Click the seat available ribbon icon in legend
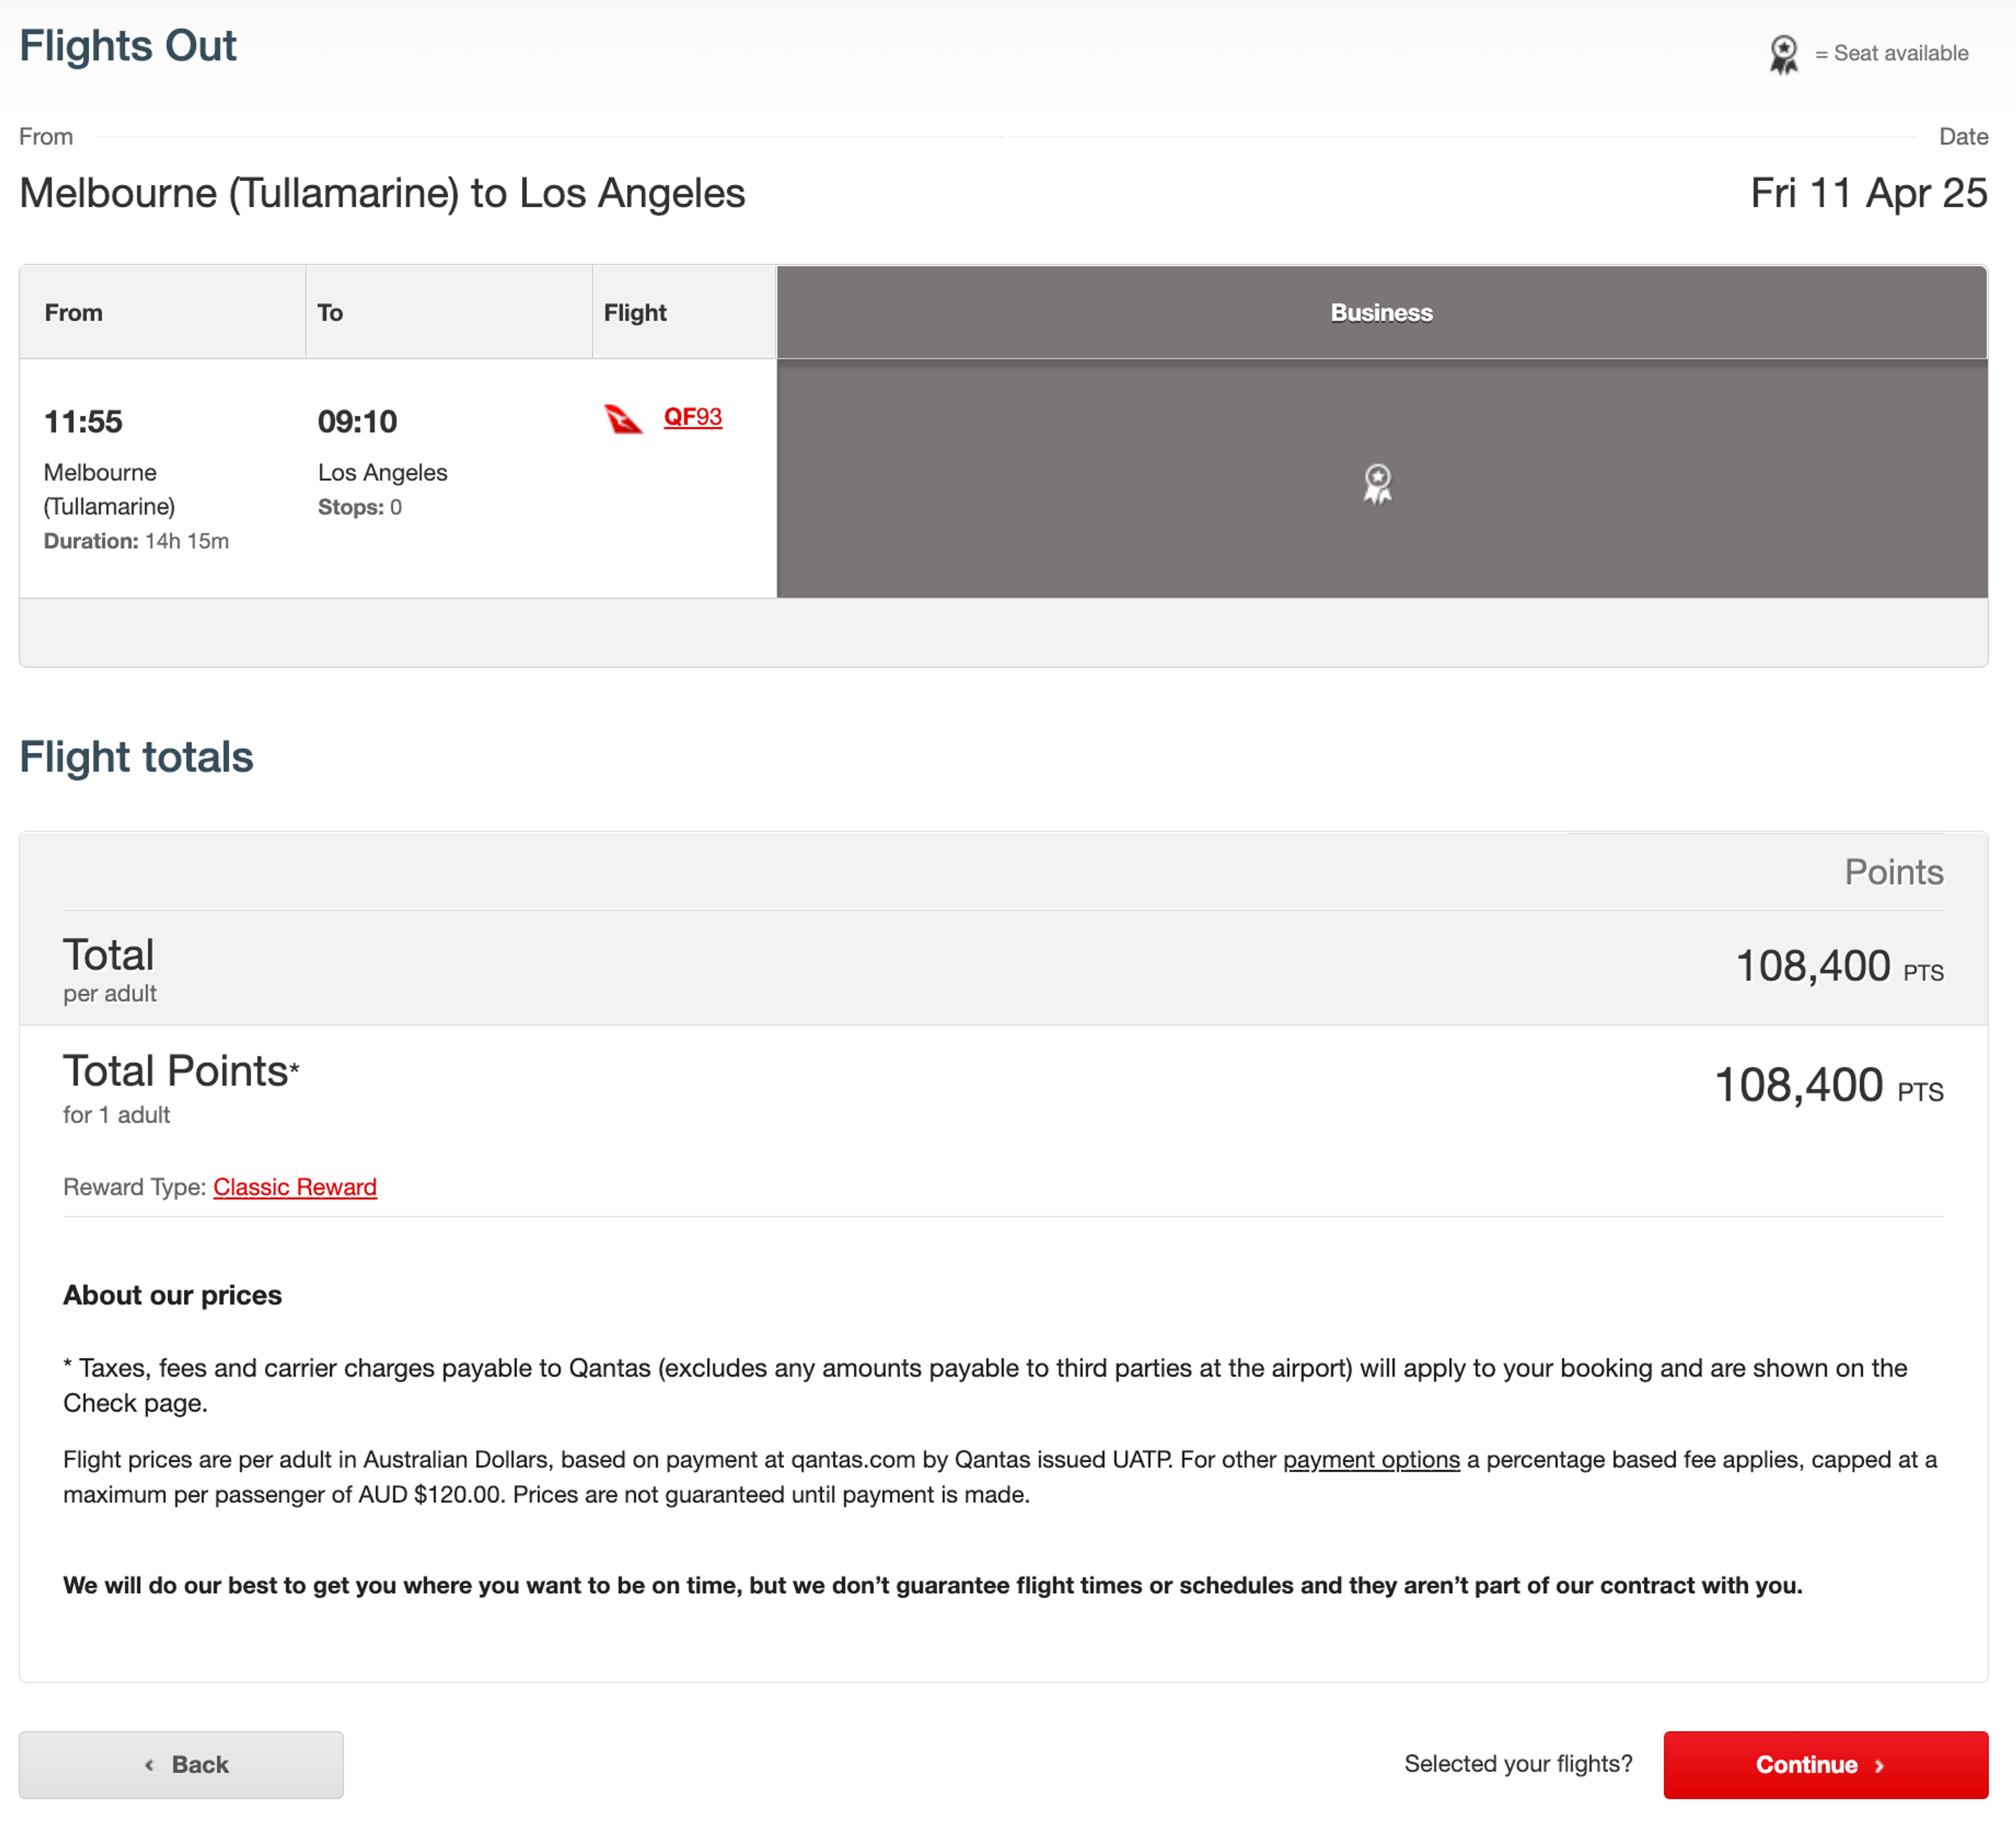The height and width of the screenshot is (1825, 2016). (1783, 54)
